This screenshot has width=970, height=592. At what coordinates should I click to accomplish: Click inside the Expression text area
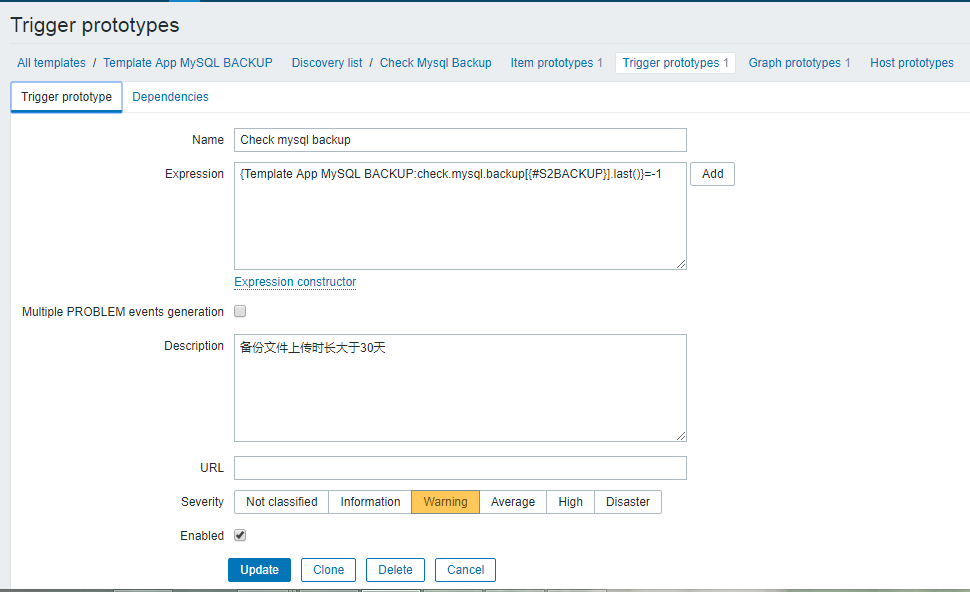coord(460,216)
